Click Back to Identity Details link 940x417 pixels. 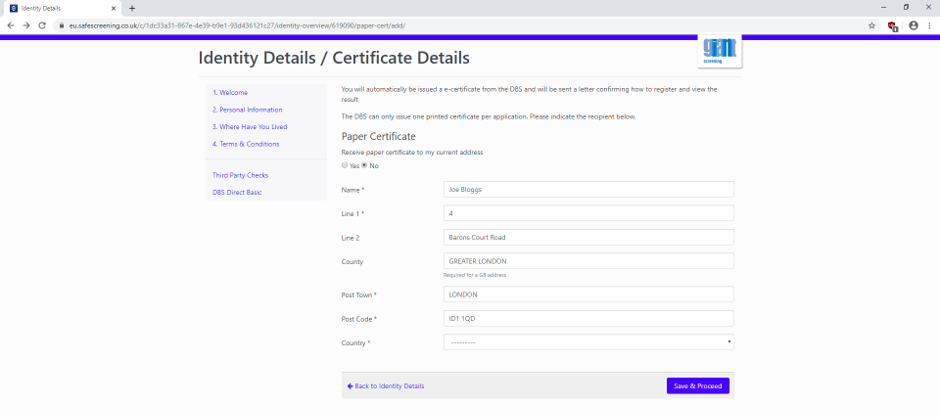(385, 386)
